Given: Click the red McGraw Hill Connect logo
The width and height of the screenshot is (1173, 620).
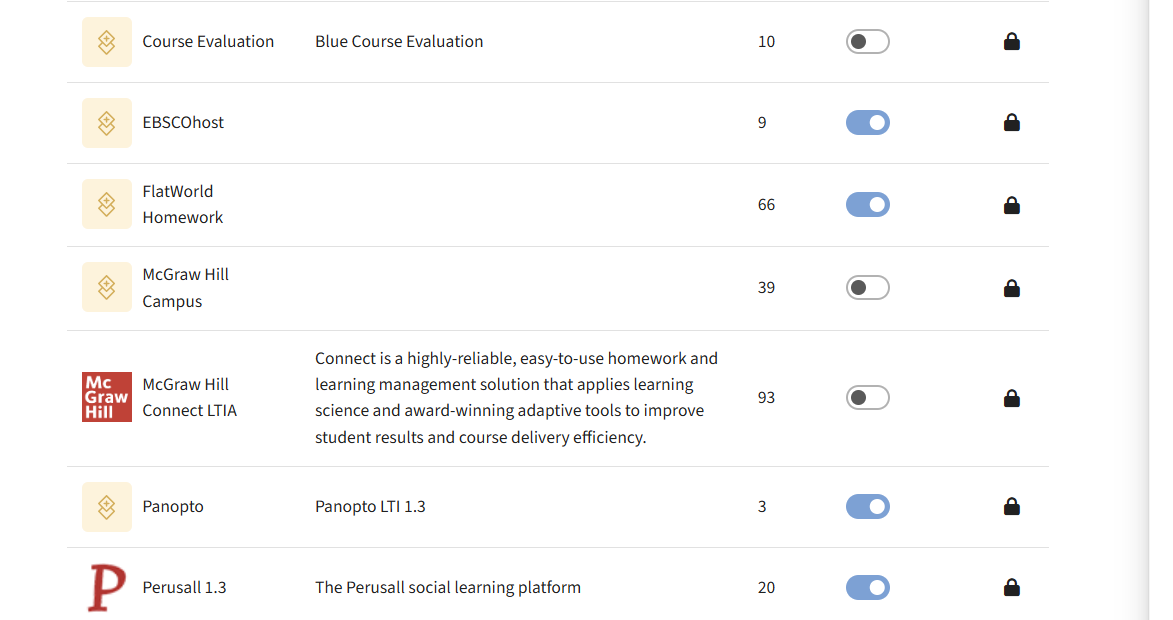Looking at the screenshot, I should pyautogui.click(x=106, y=396).
